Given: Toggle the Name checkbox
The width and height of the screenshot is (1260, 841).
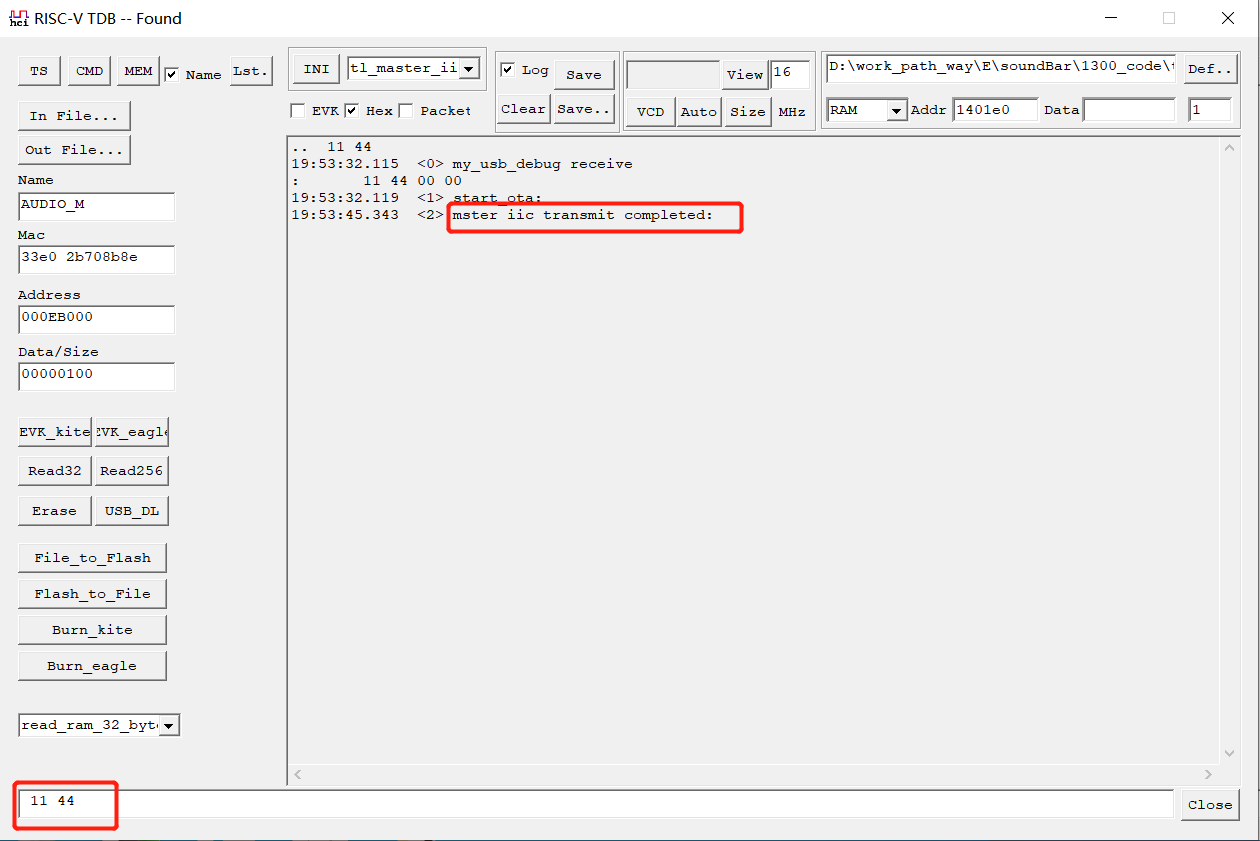Looking at the screenshot, I should point(172,74).
